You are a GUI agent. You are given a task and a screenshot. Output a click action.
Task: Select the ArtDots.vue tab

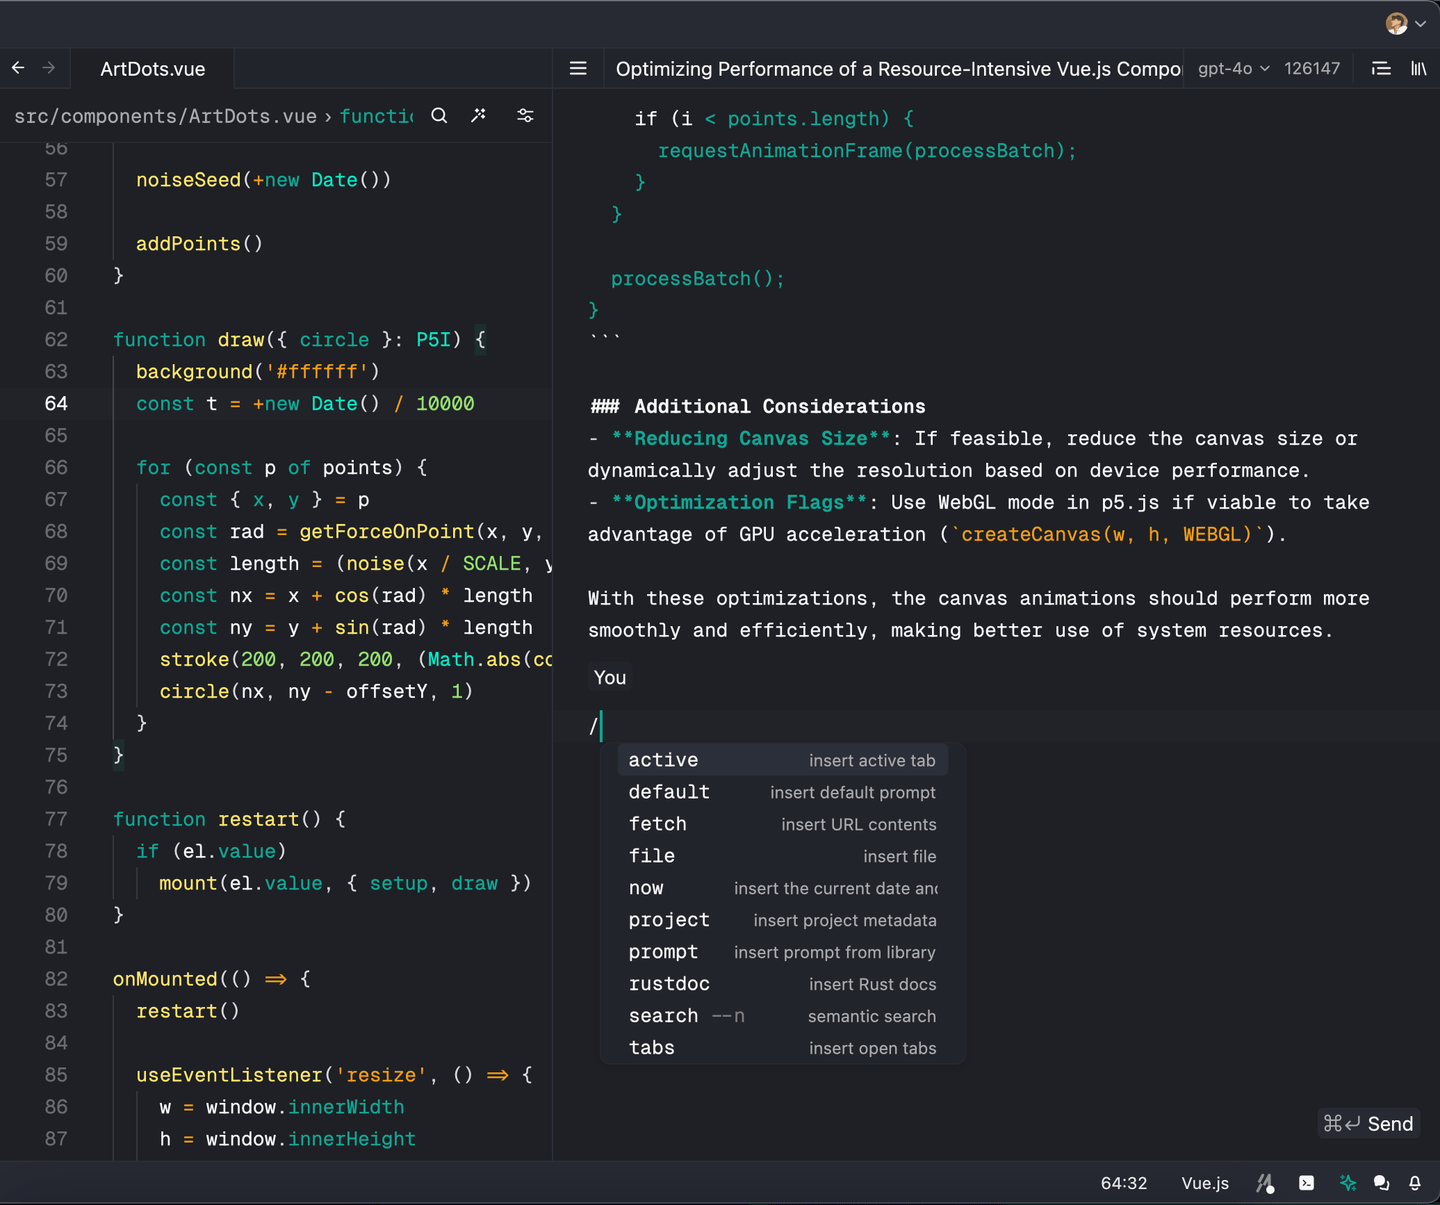click(153, 69)
